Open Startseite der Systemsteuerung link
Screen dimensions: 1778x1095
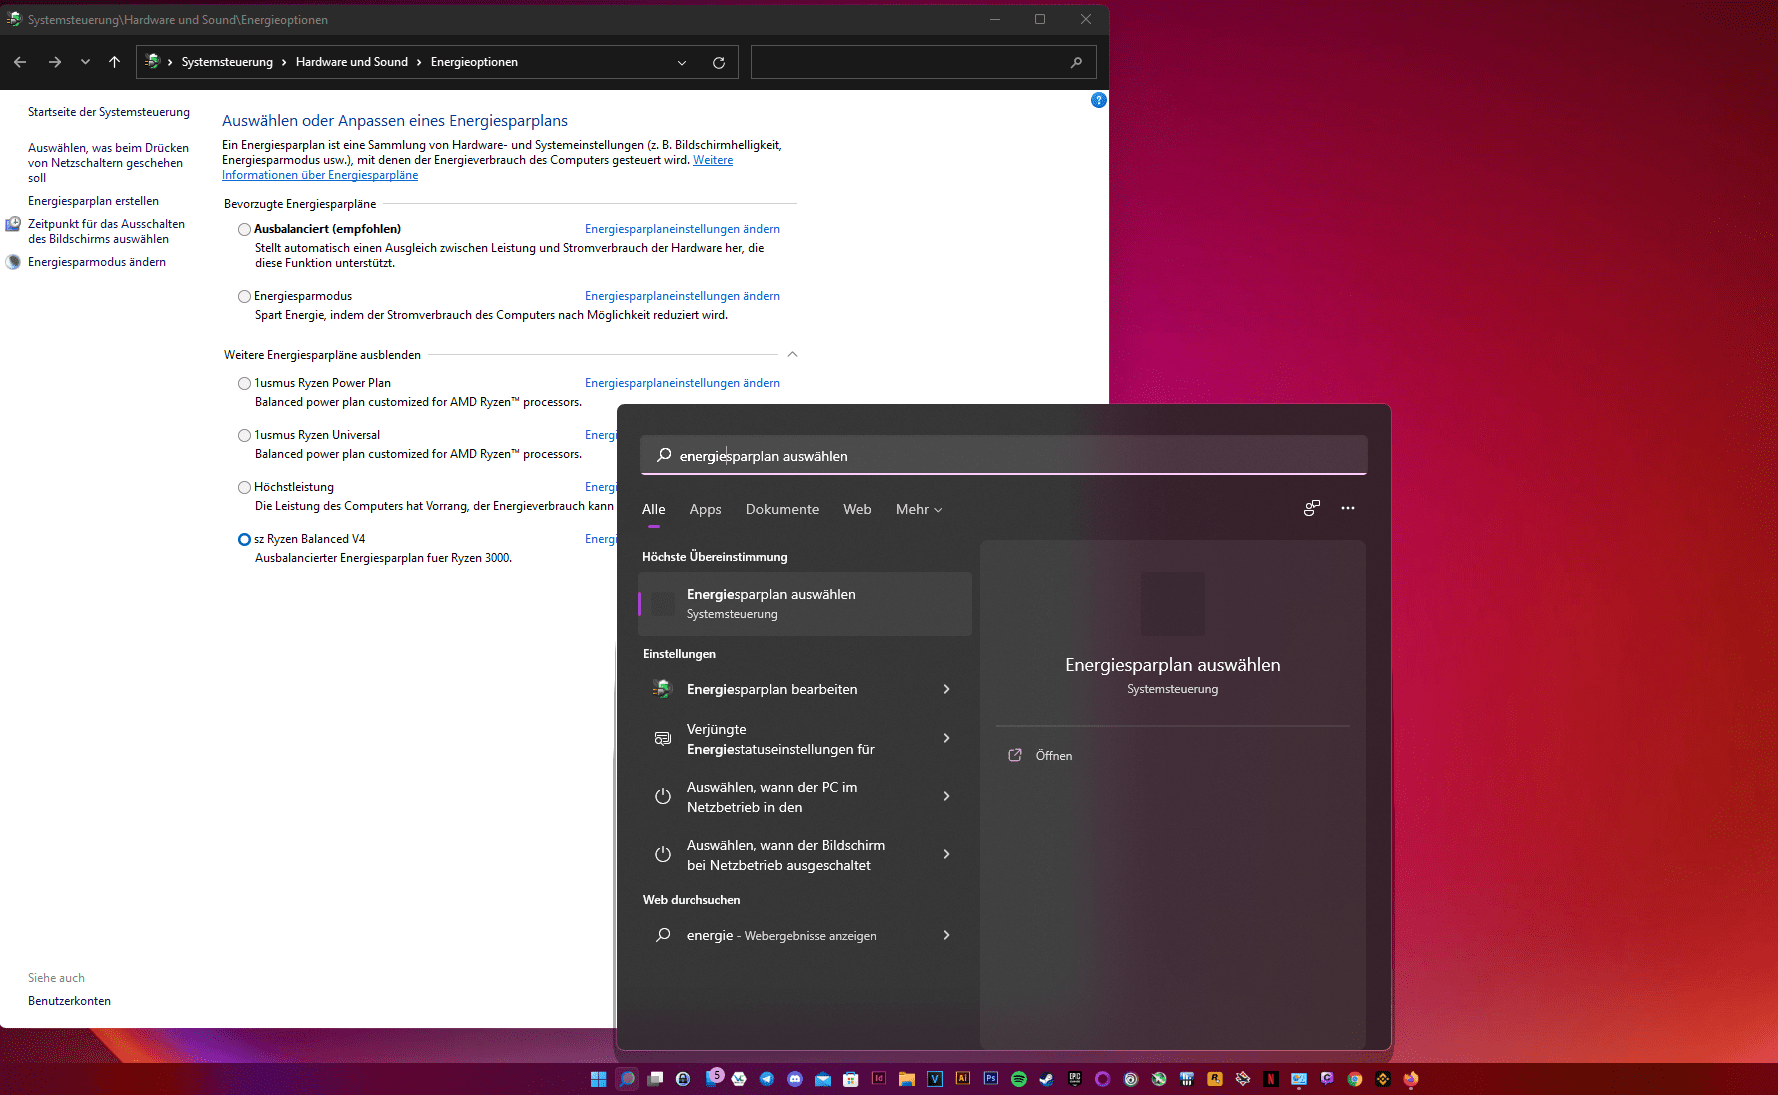(109, 112)
